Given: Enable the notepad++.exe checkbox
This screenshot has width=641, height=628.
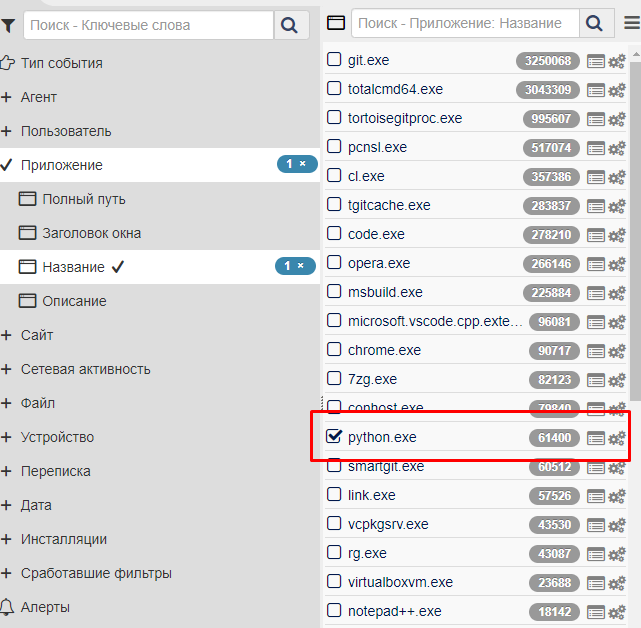Looking at the screenshot, I should coord(334,611).
